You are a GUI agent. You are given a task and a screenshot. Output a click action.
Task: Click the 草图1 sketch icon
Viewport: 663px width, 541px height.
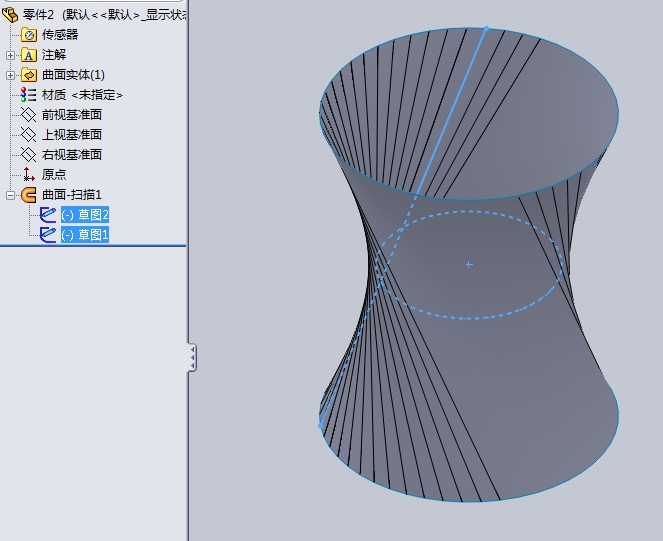click(48, 235)
